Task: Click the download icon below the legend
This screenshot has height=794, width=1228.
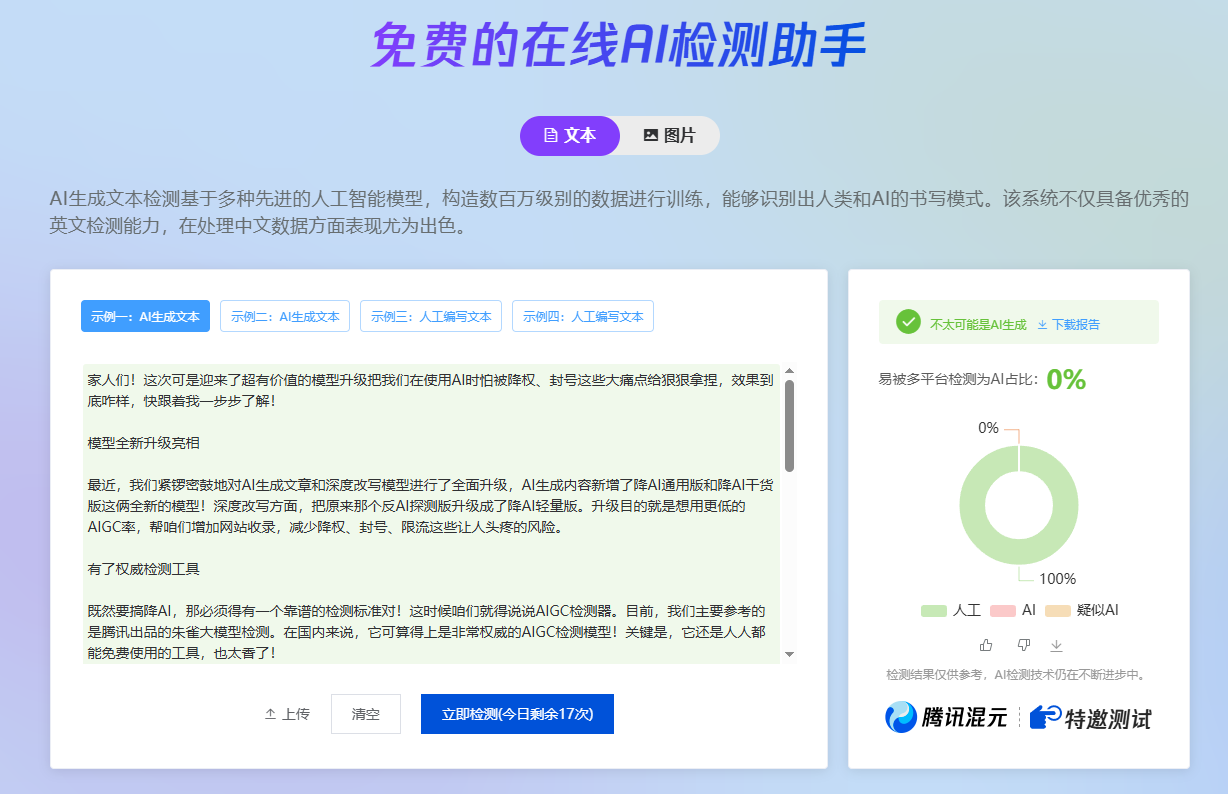Action: (1057, 645)
